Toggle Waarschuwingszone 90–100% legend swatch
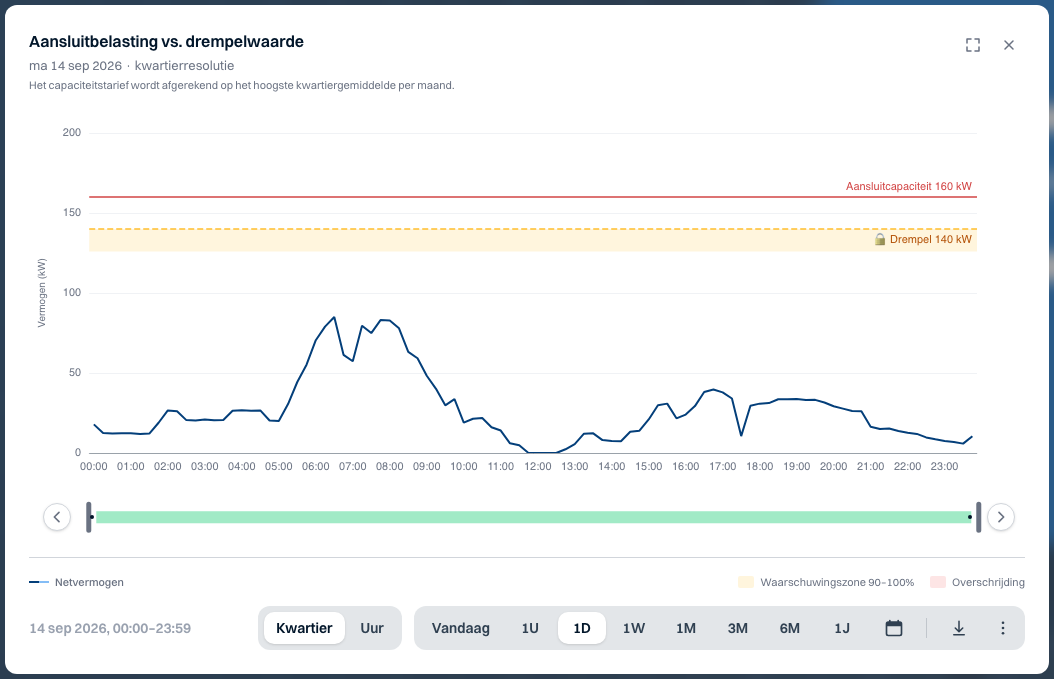The image size is (1054, 679). [x=745, y=582]
